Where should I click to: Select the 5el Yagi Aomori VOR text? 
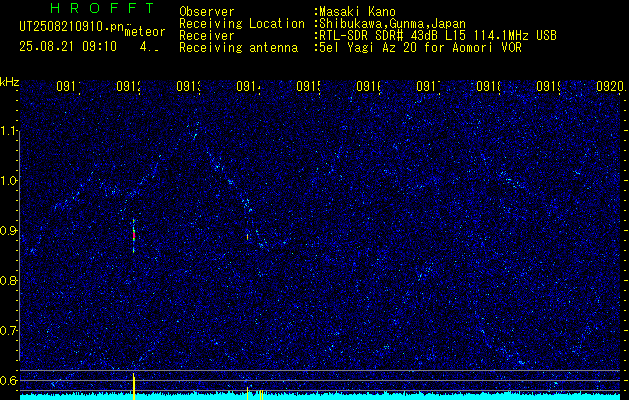tap(420, 48)
